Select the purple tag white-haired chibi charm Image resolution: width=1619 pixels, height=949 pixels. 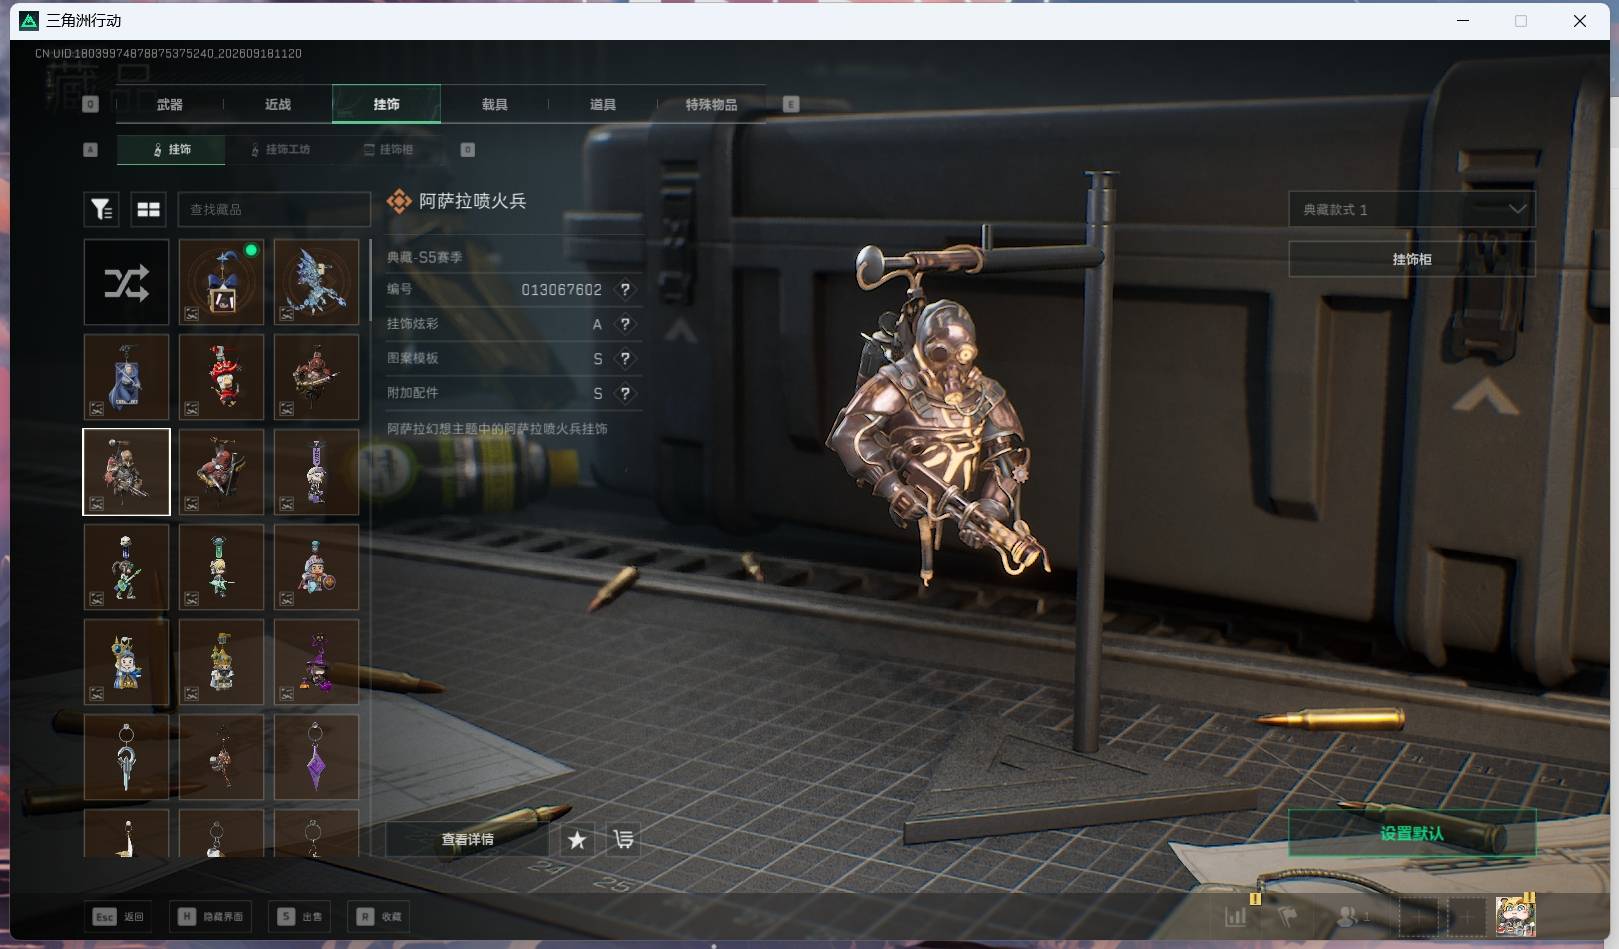[316, 472]
